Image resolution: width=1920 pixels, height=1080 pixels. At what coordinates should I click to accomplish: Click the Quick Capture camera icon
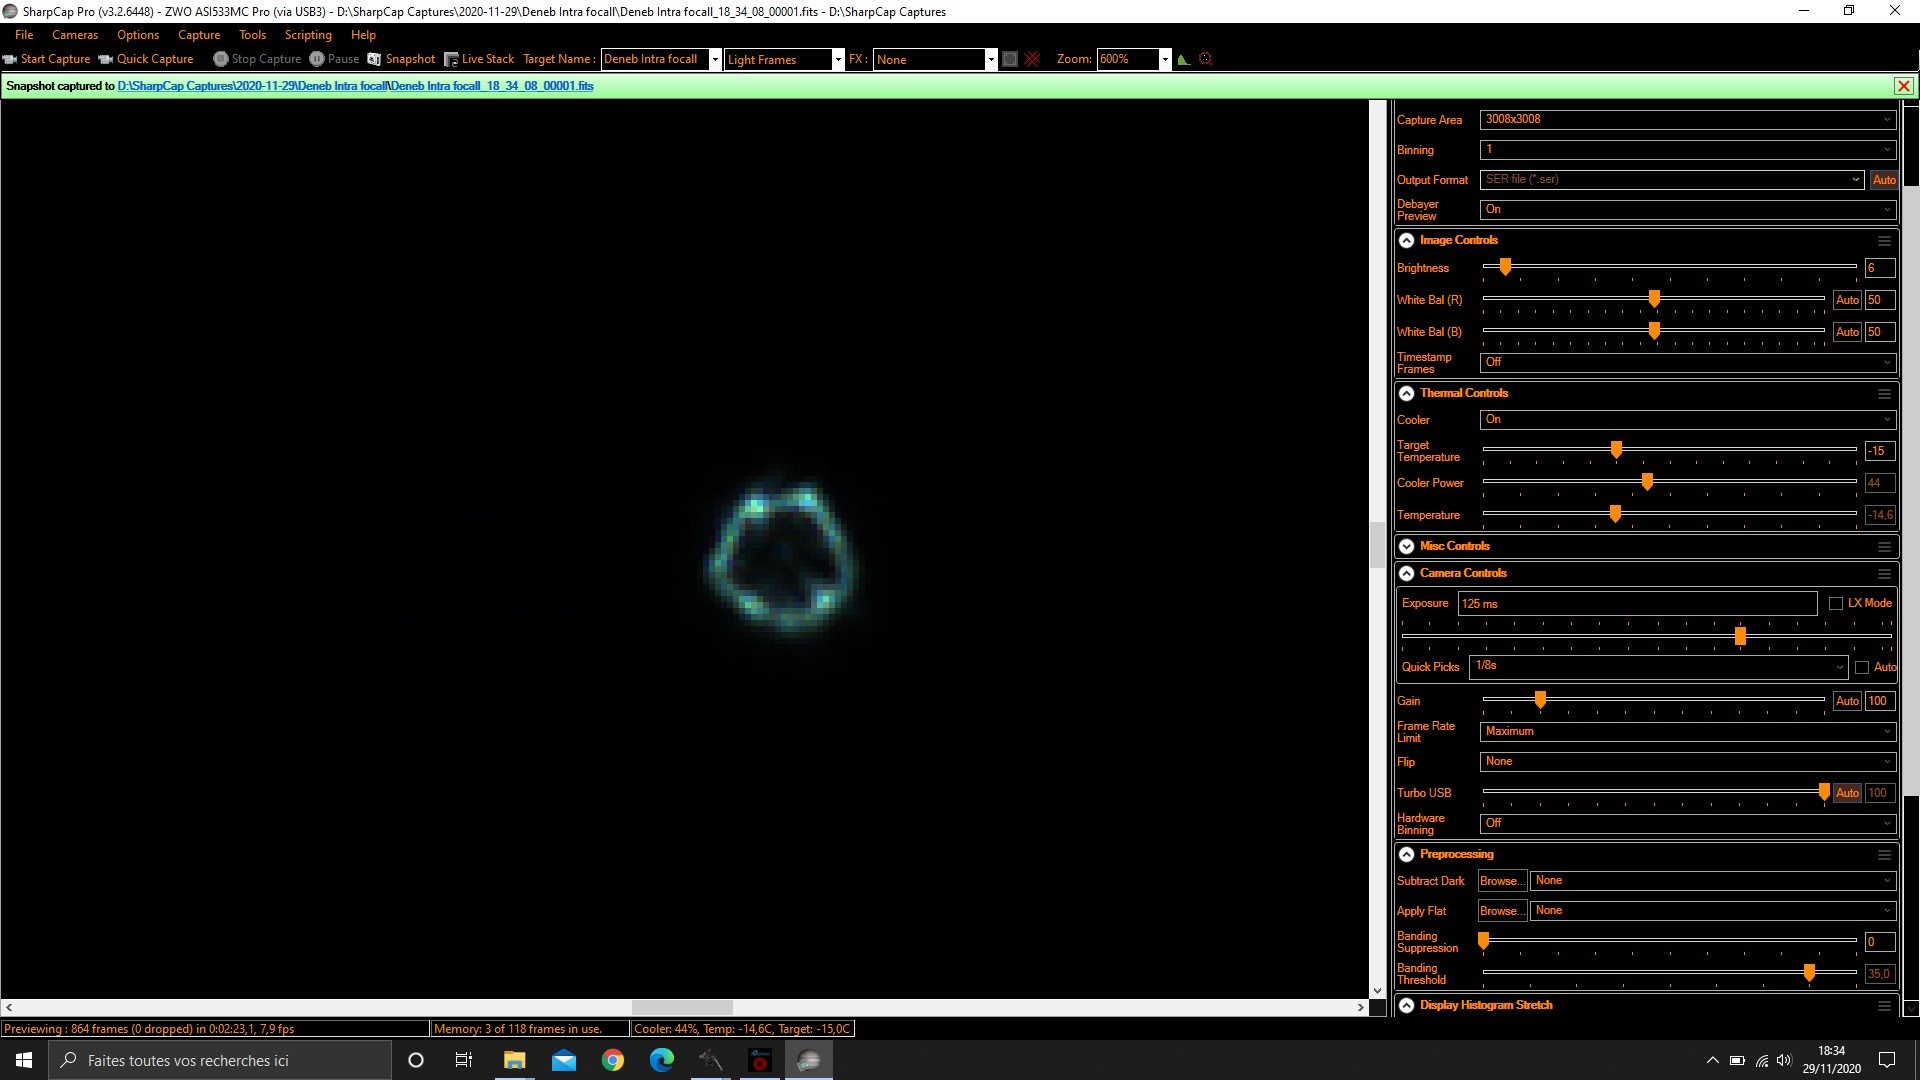pos(105,59)
